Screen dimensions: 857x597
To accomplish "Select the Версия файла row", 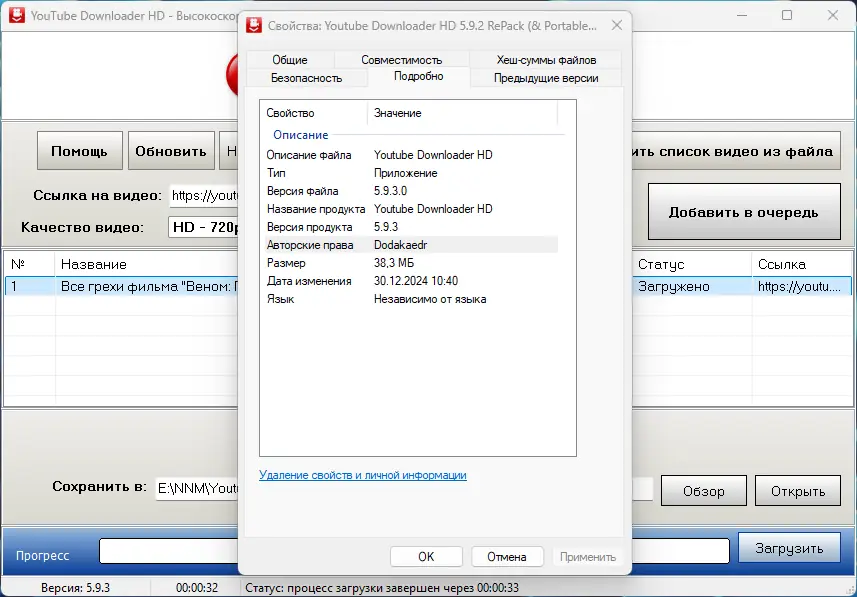I will (412, 191).
